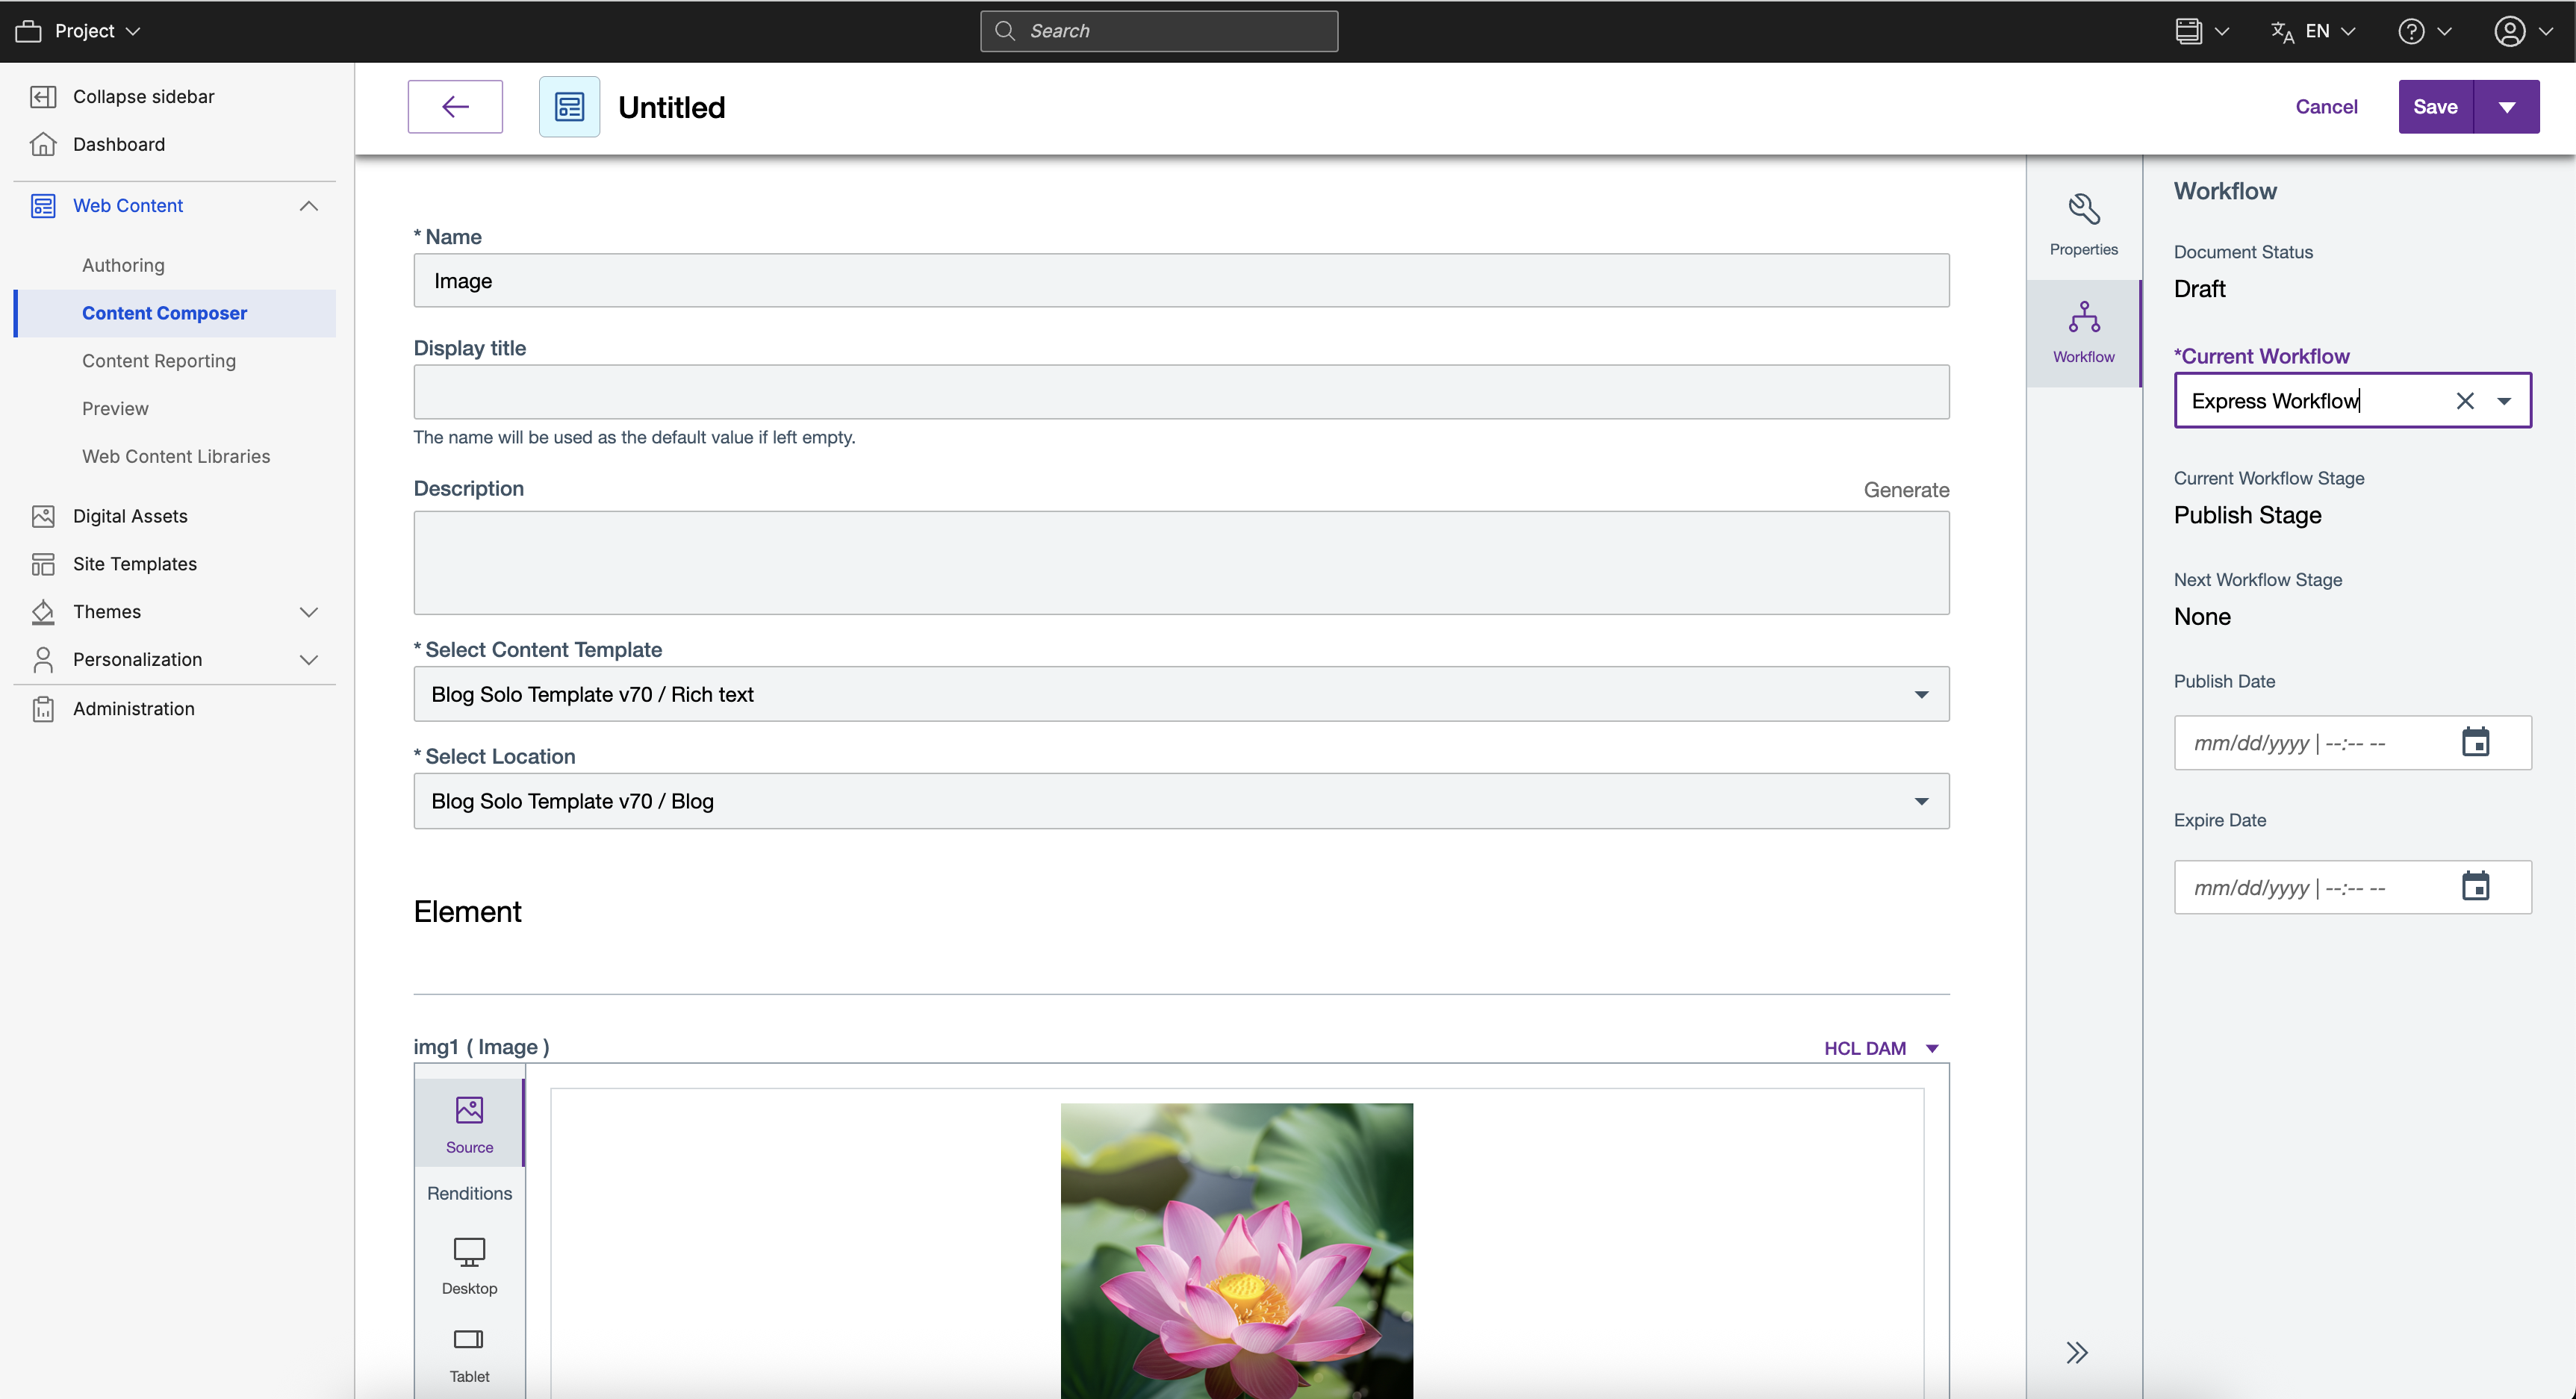Click the Cancel button
The height and width of the screenshot is (1399, 2576).
[2326, 106]
